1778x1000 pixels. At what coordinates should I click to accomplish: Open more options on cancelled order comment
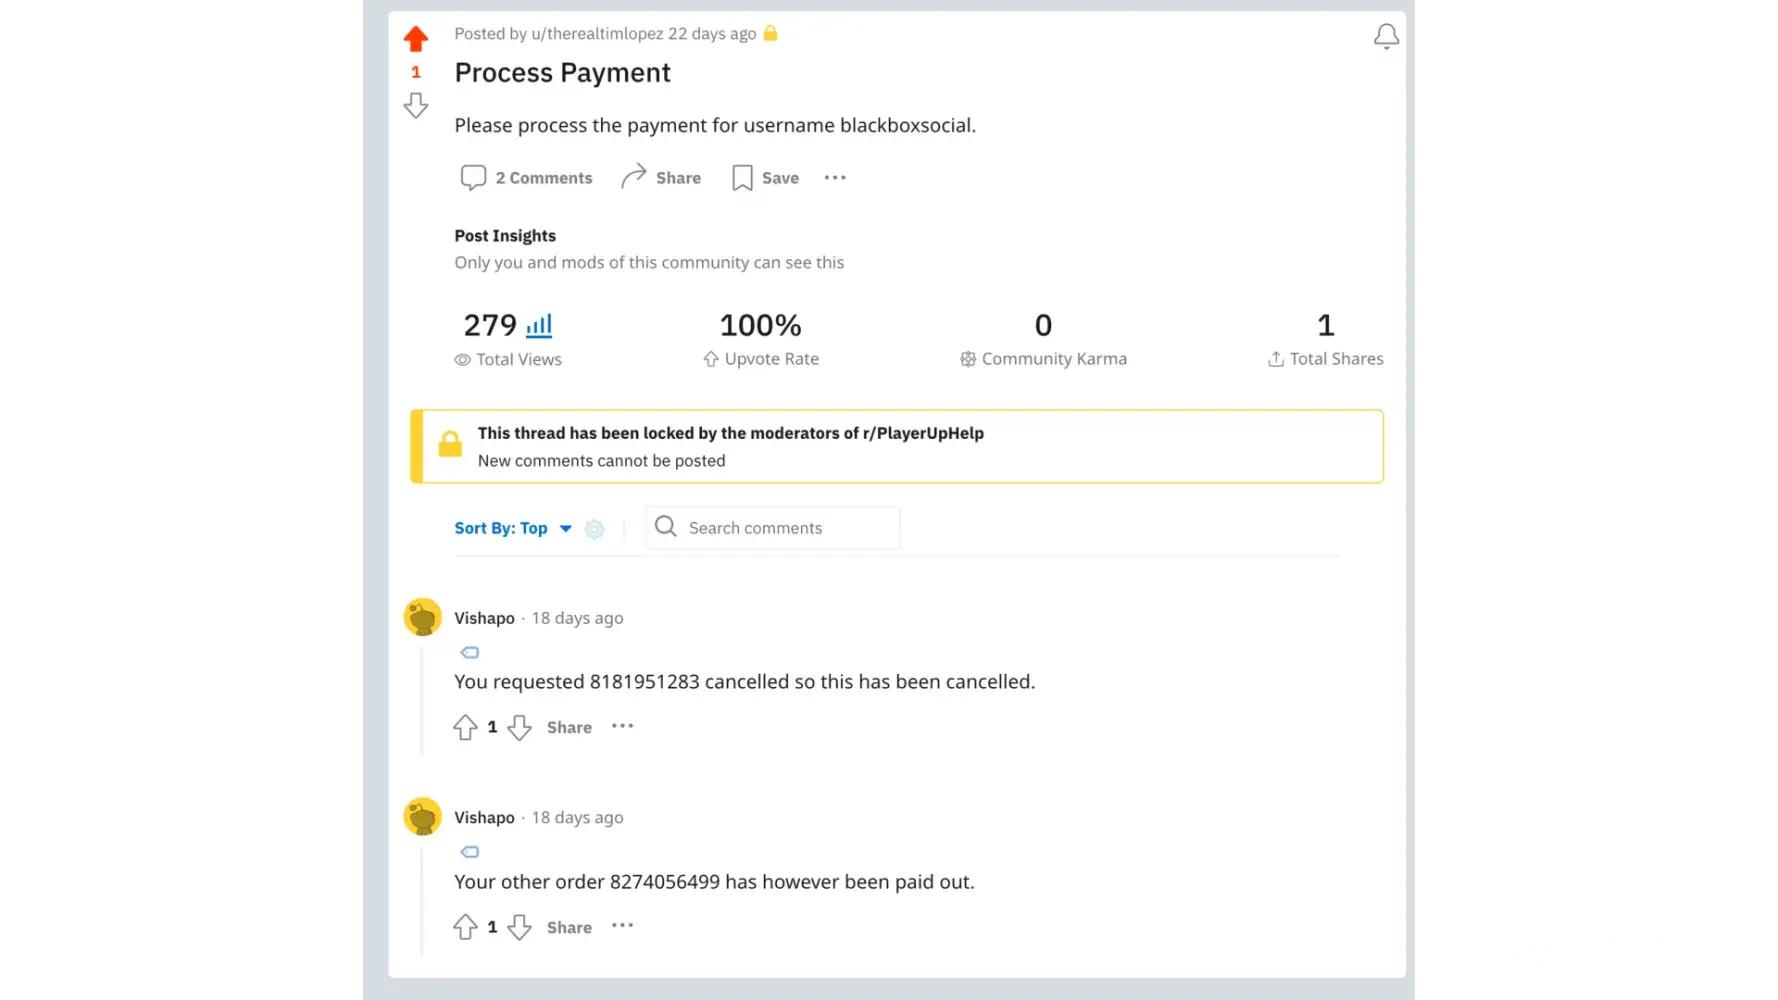coord(622,726)
